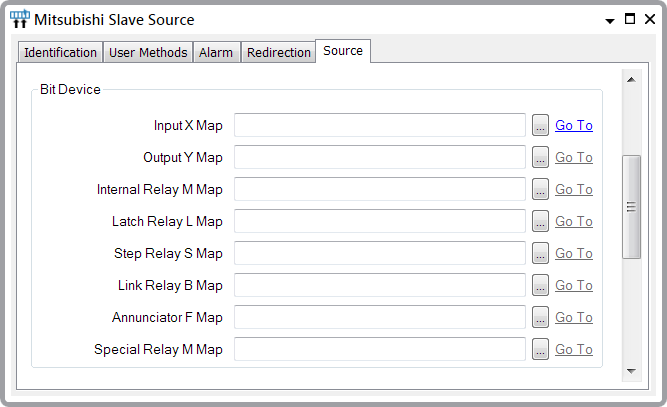Open the User Methods tab

coord(148,53)
